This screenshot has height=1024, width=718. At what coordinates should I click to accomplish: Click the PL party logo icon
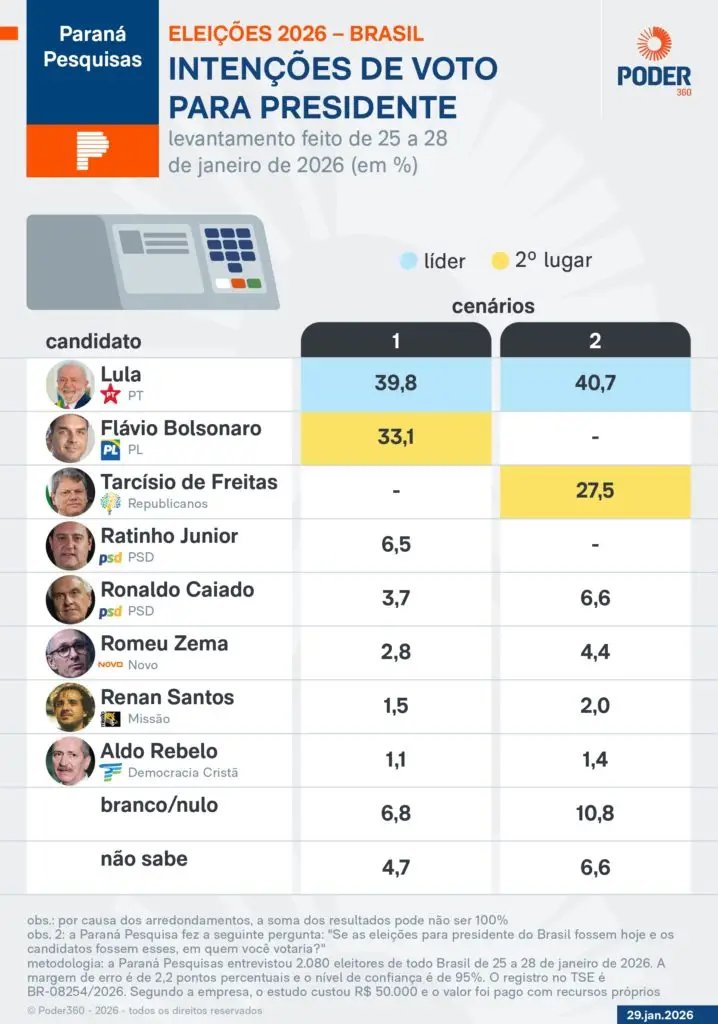point(111,450)
